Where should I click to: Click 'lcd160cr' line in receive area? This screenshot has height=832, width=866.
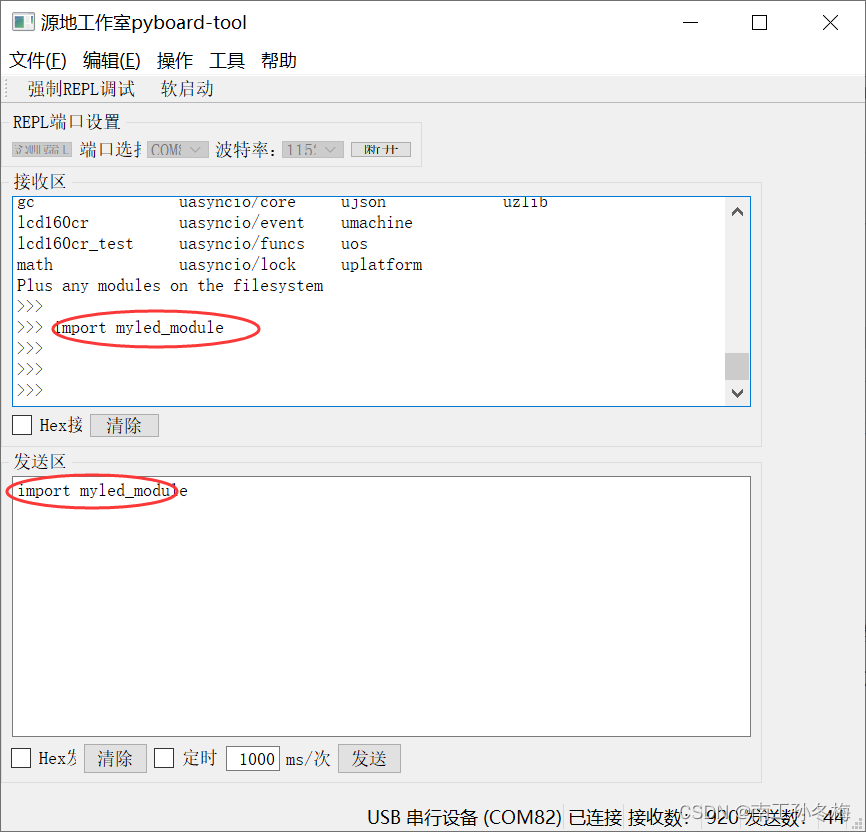[x=52, y=223]
